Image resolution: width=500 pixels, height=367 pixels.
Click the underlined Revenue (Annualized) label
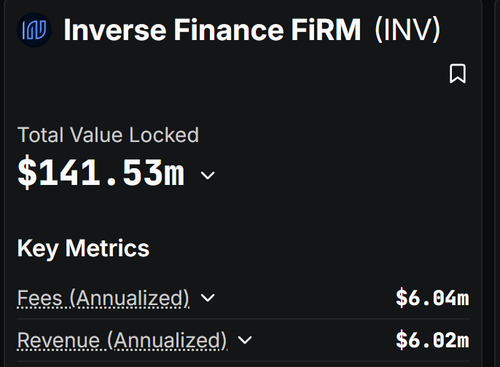pos(122,340)
